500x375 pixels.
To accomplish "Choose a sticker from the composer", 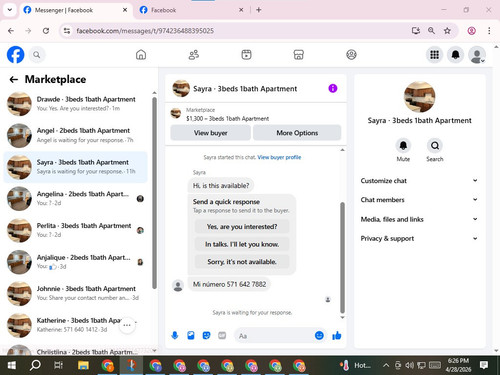I will [x=207, y=335].
